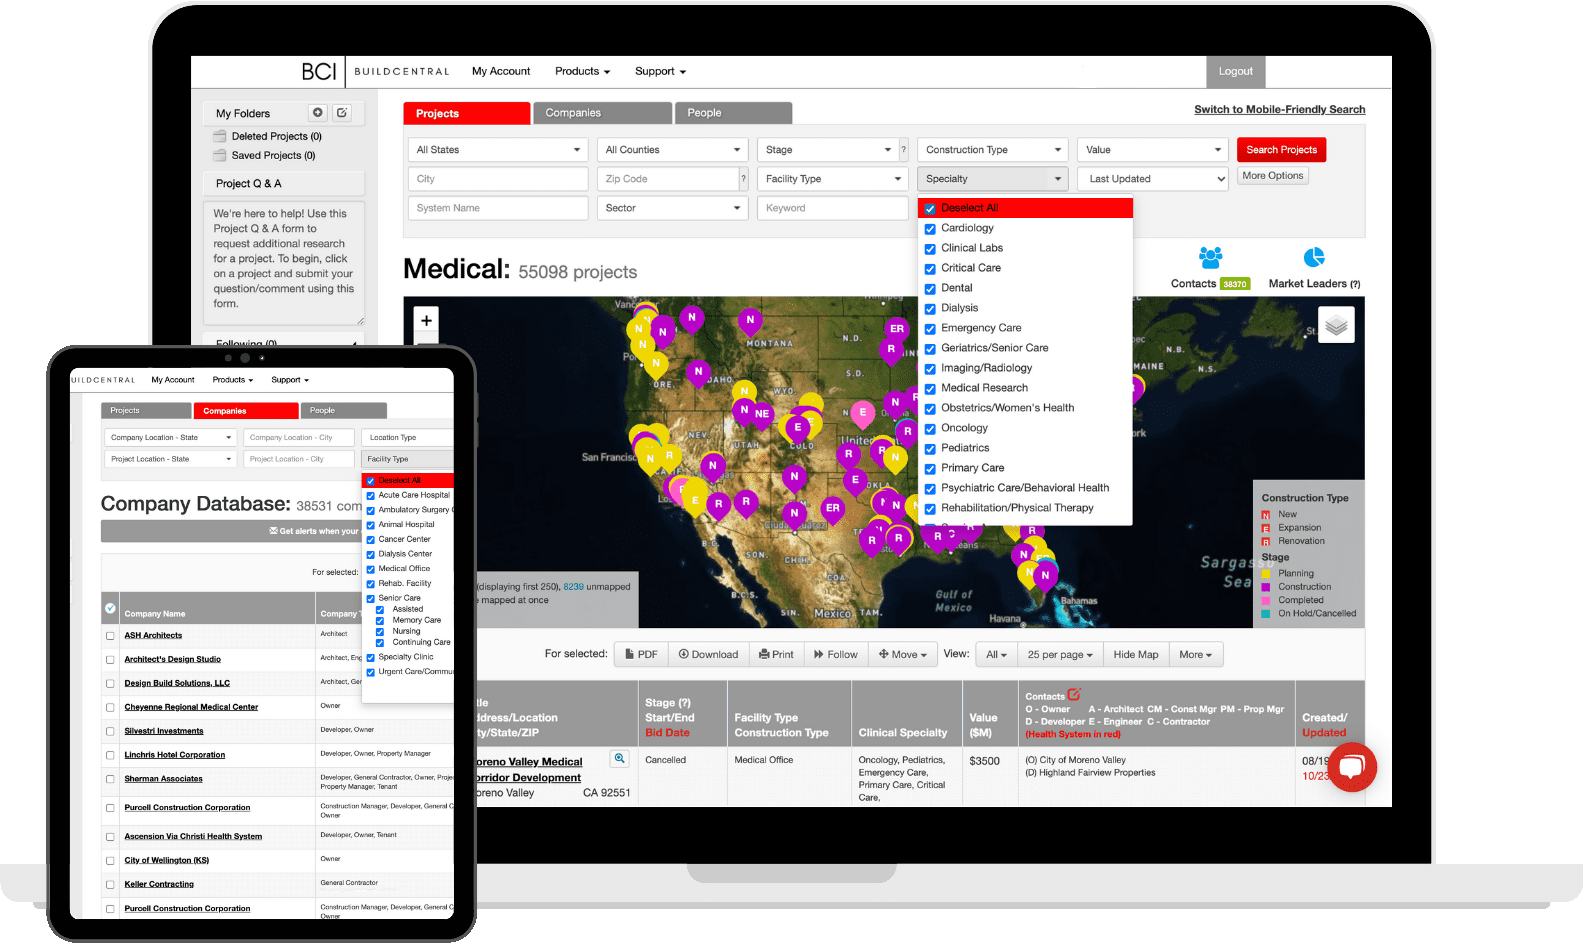Click the Hide Map button
The width and height of the screenshot is (1584, 943).
pyautogui.click(x=1136, y=655)
